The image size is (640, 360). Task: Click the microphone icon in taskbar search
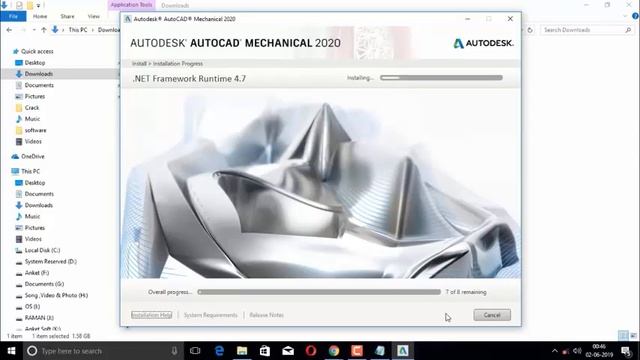pos(174,351)
